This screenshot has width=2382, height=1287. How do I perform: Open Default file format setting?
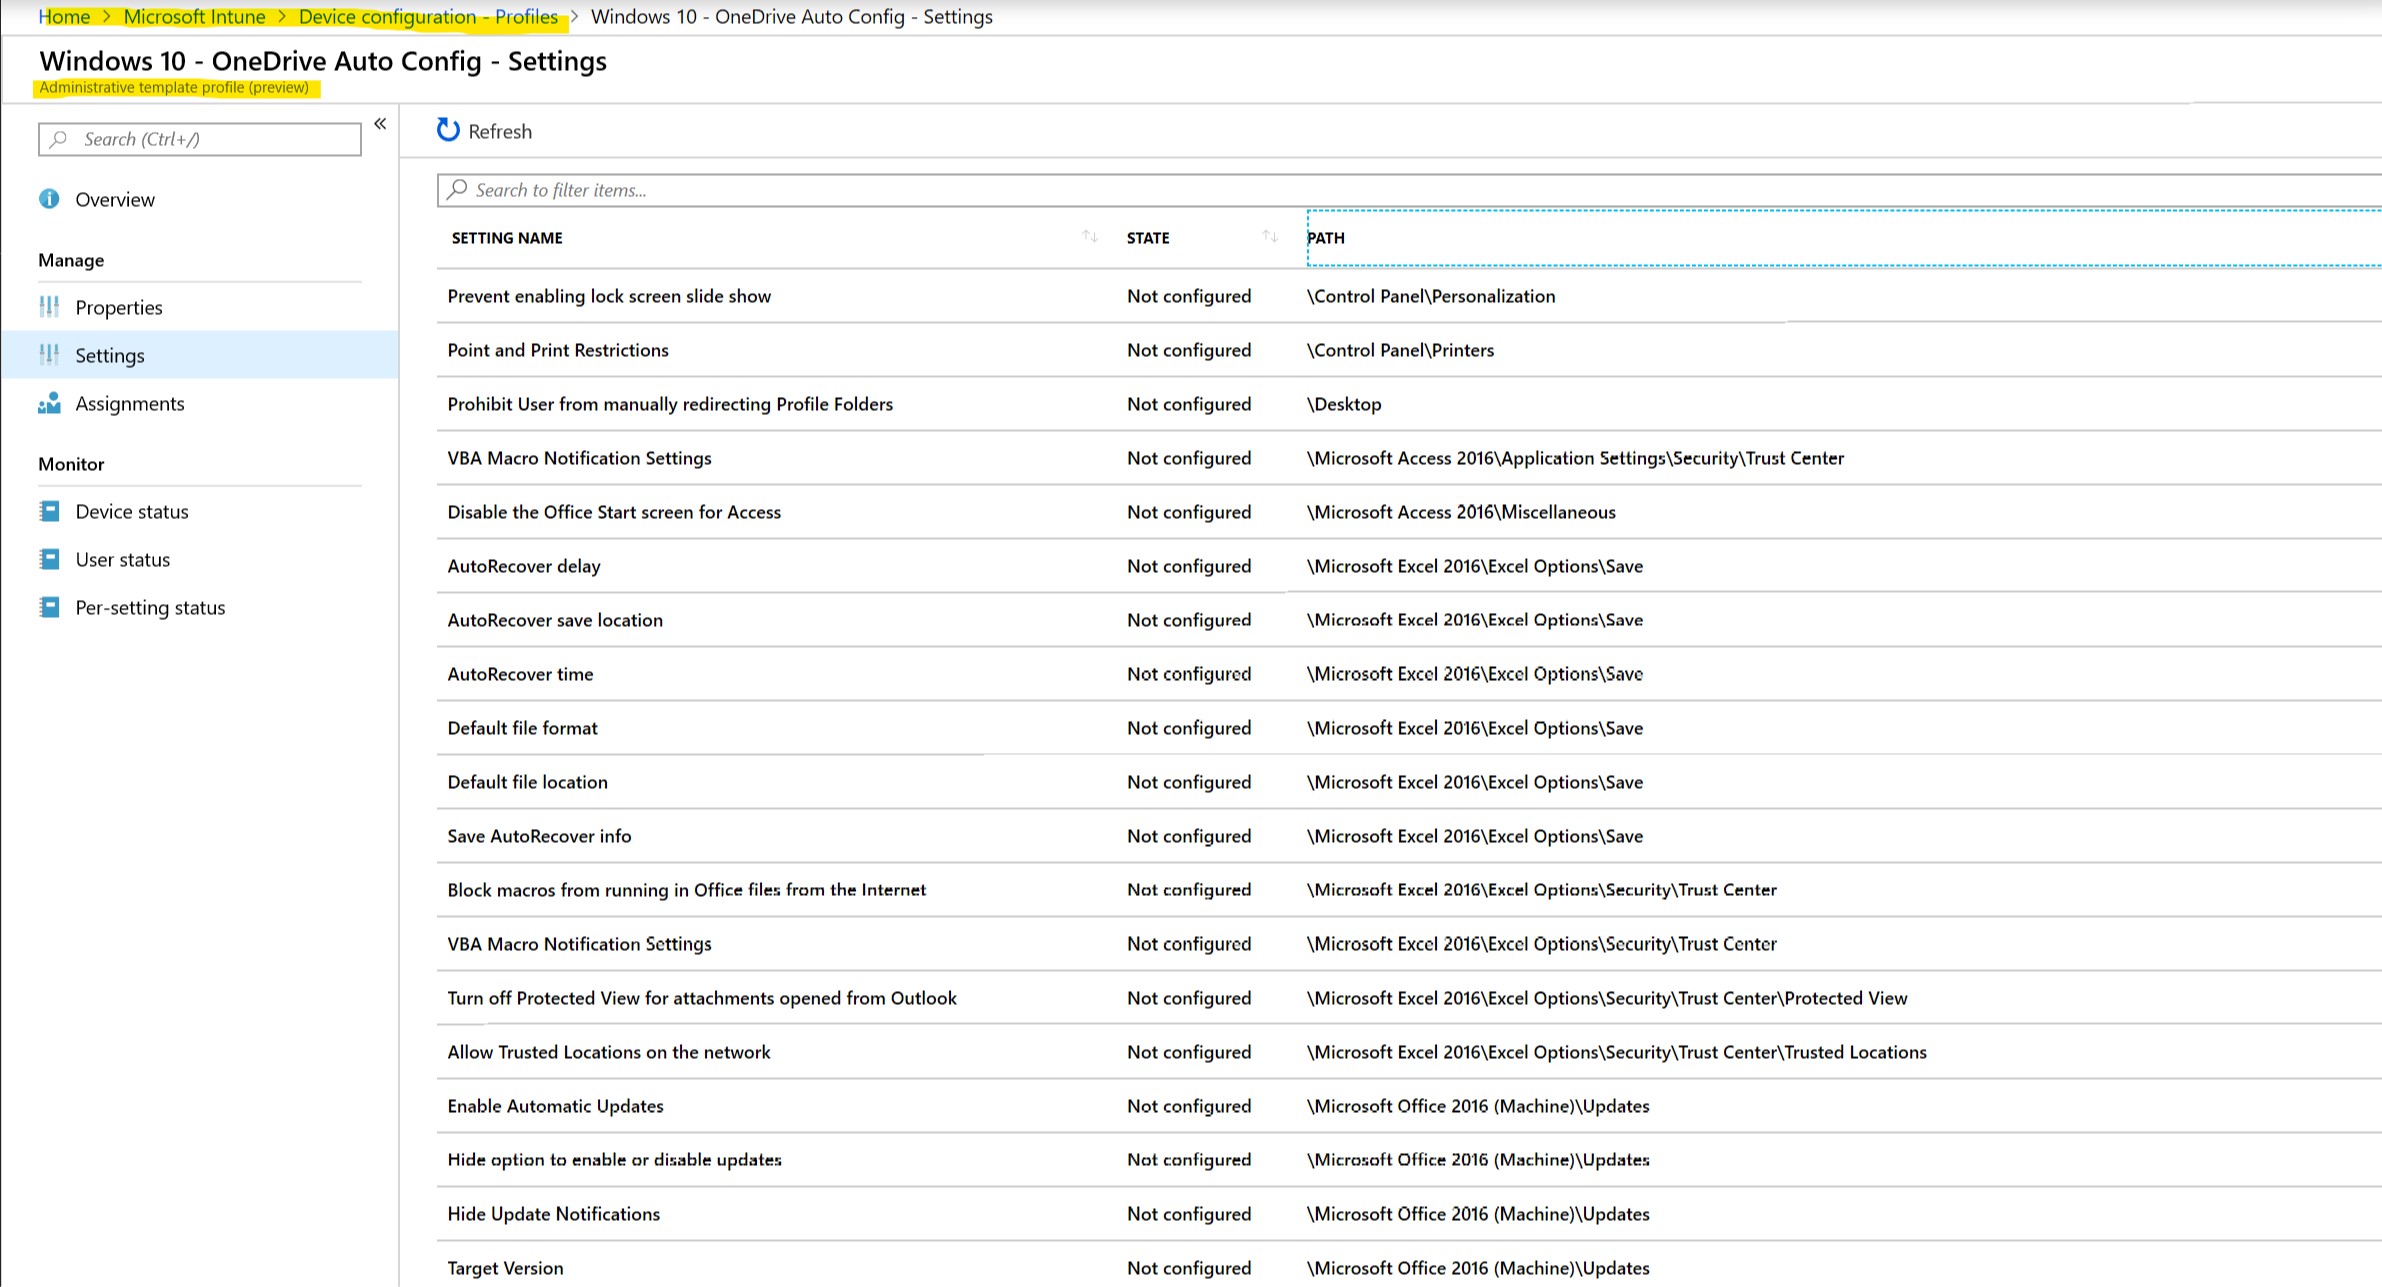click(x=522, y=728)
